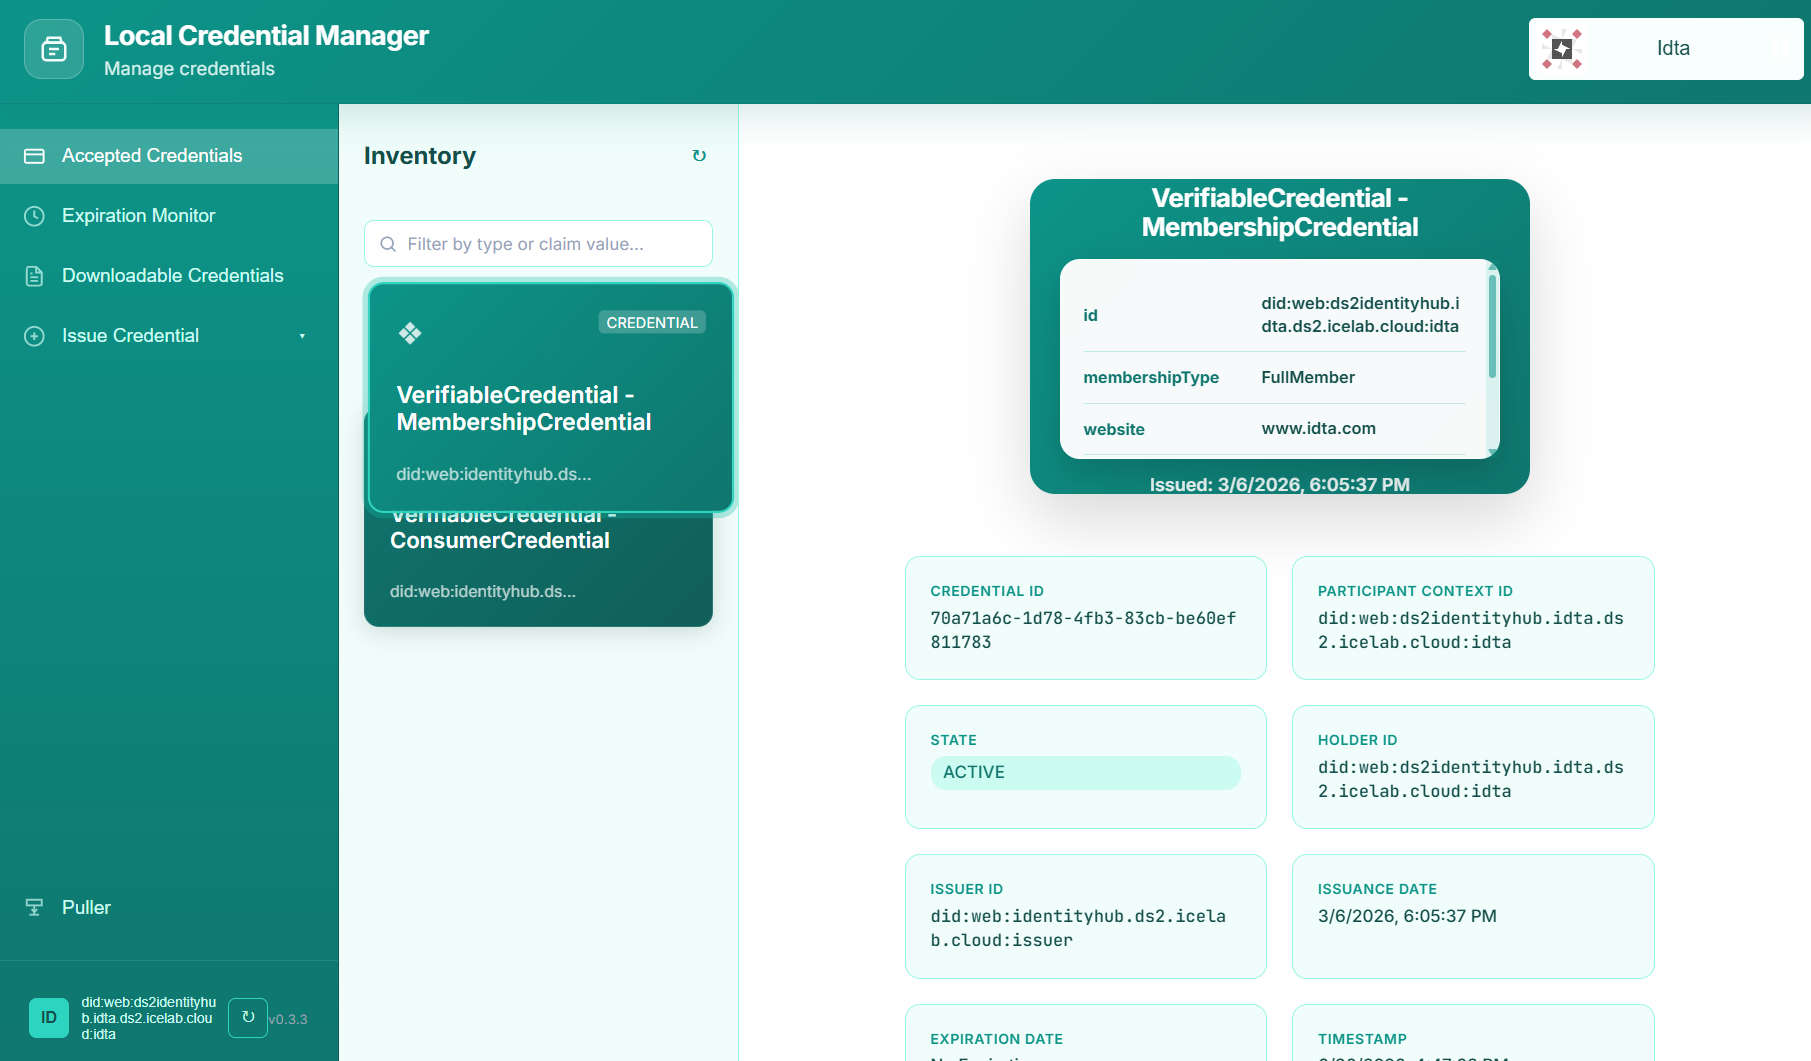1811x1061 pixels.
Task: Click the website claim value www.idta.com
Action: [1319, 428]
